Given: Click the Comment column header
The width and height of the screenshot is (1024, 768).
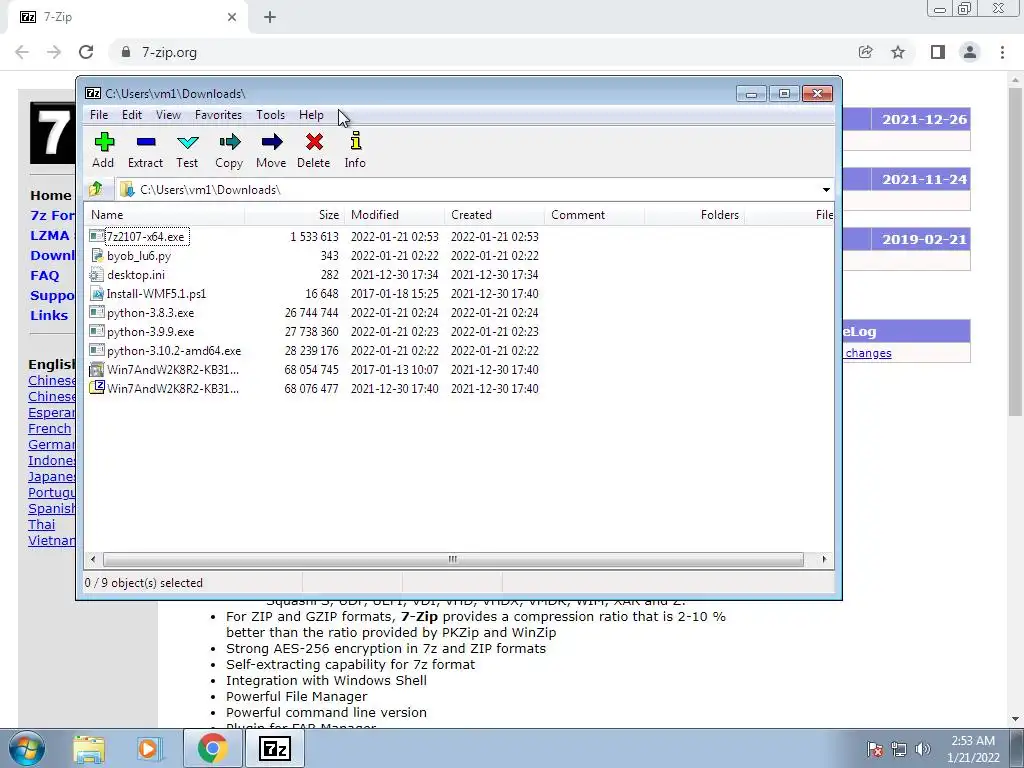Looking at the screenshot, I should click(x=594, y=215).
